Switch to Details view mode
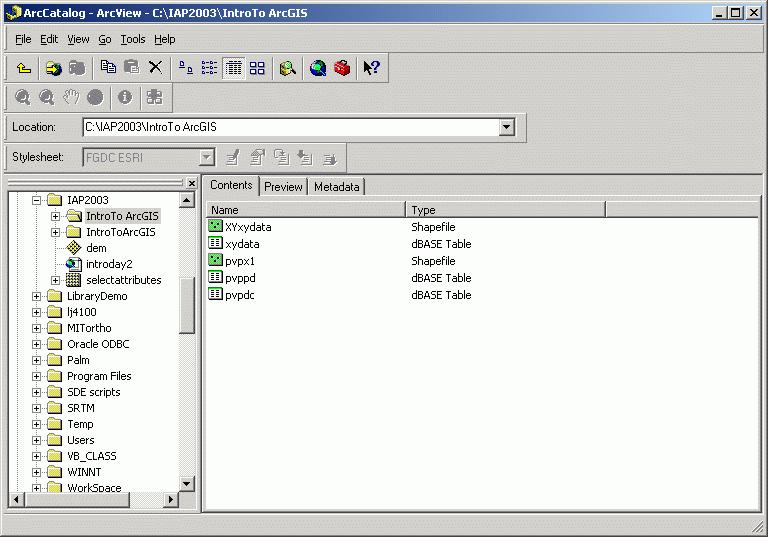768x537 pixels. (x=233, y=68)
